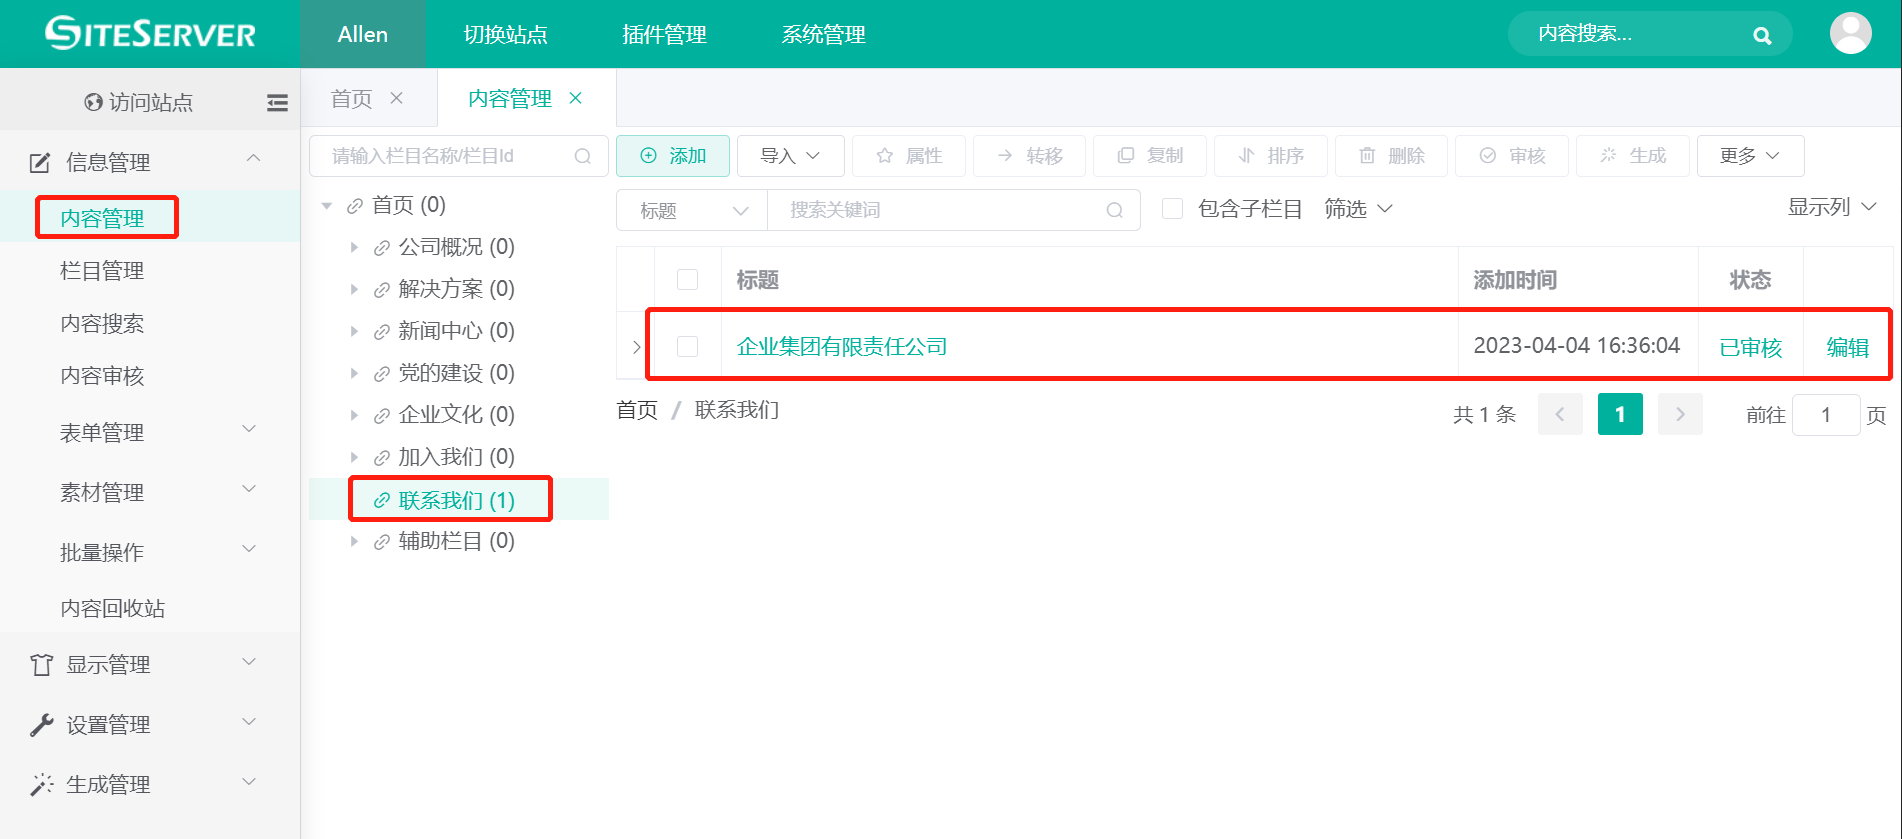Select the 解决方案 (0) tree item
The width and height of the screenshot is (1902, 839).
(x=457, y=289)
